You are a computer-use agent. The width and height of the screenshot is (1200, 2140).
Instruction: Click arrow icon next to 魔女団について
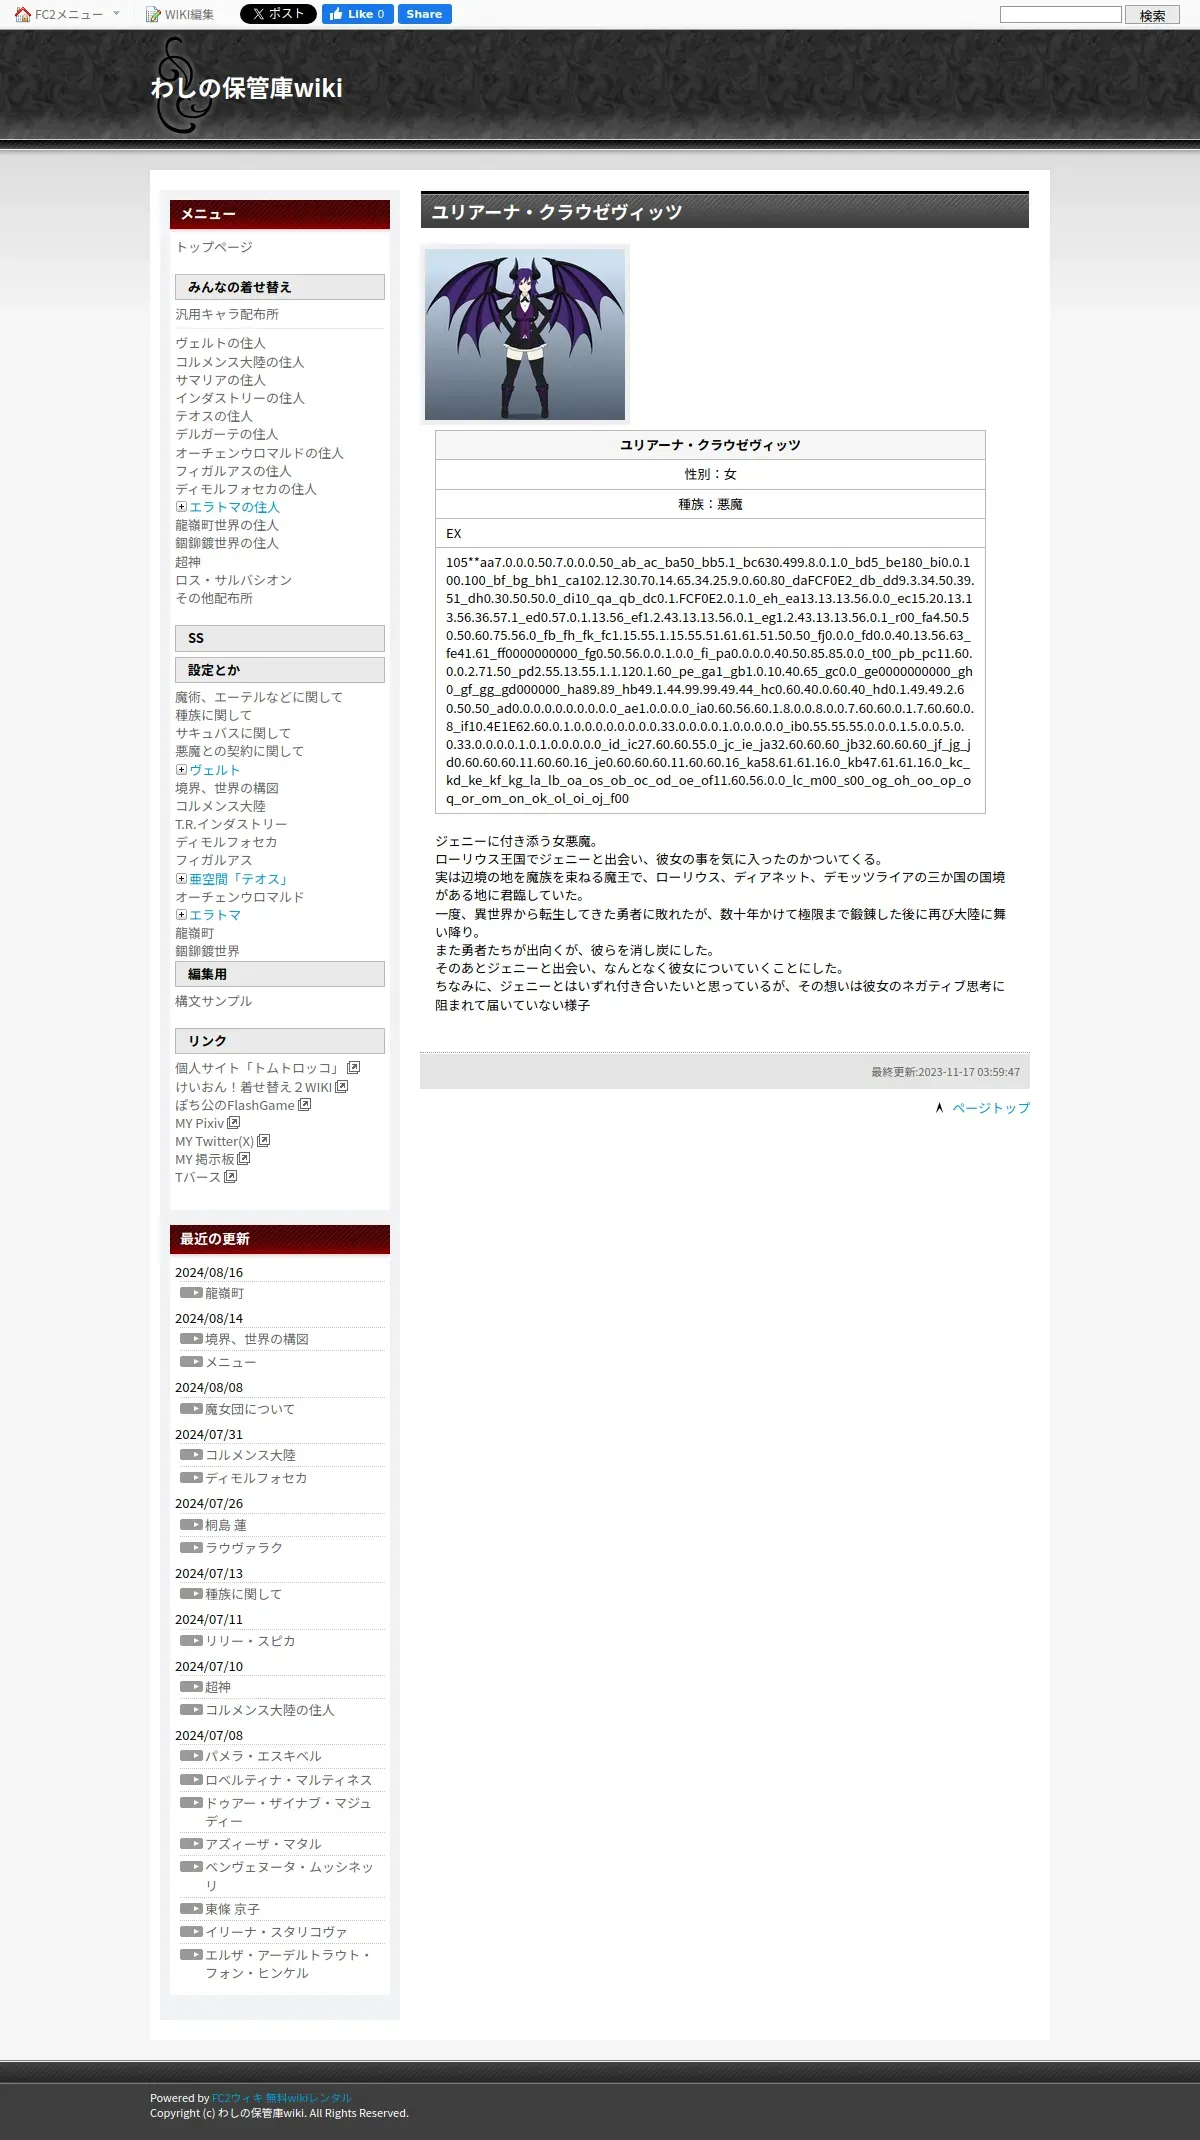(191, 1409)
